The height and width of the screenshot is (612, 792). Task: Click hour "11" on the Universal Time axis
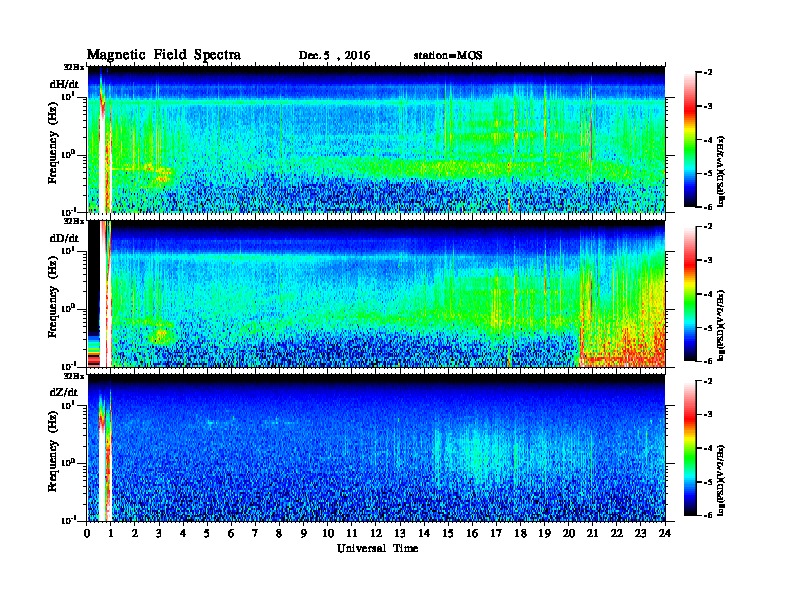point(352,533)
